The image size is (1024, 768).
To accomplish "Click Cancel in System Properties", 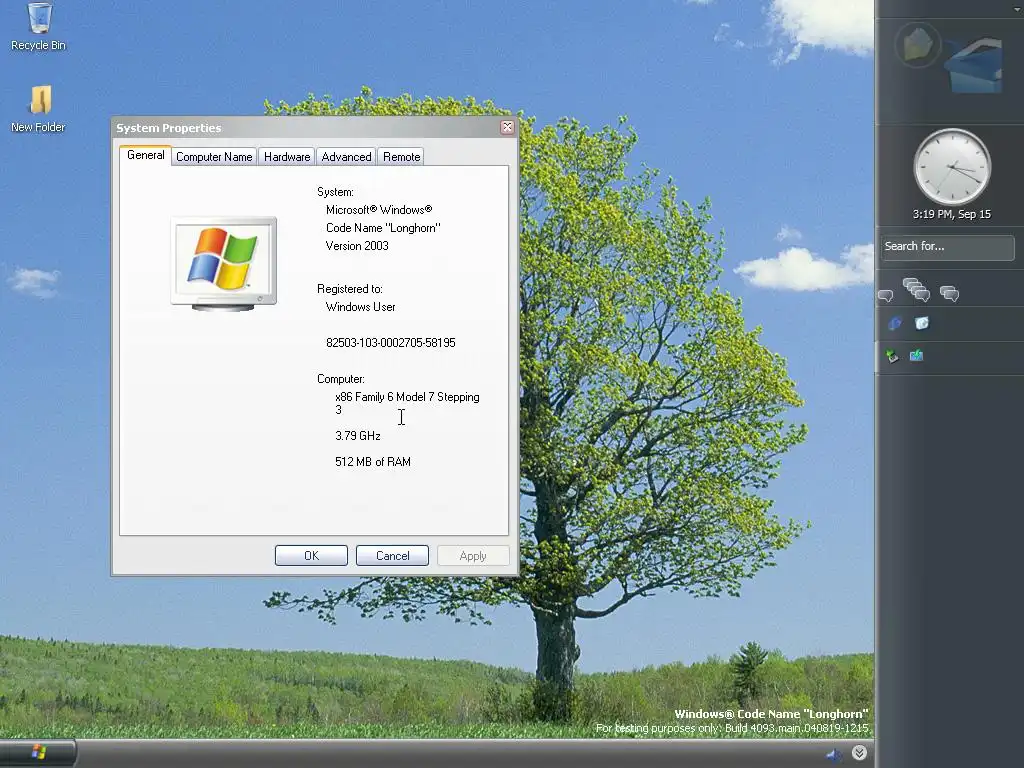I will click(392, 556).
